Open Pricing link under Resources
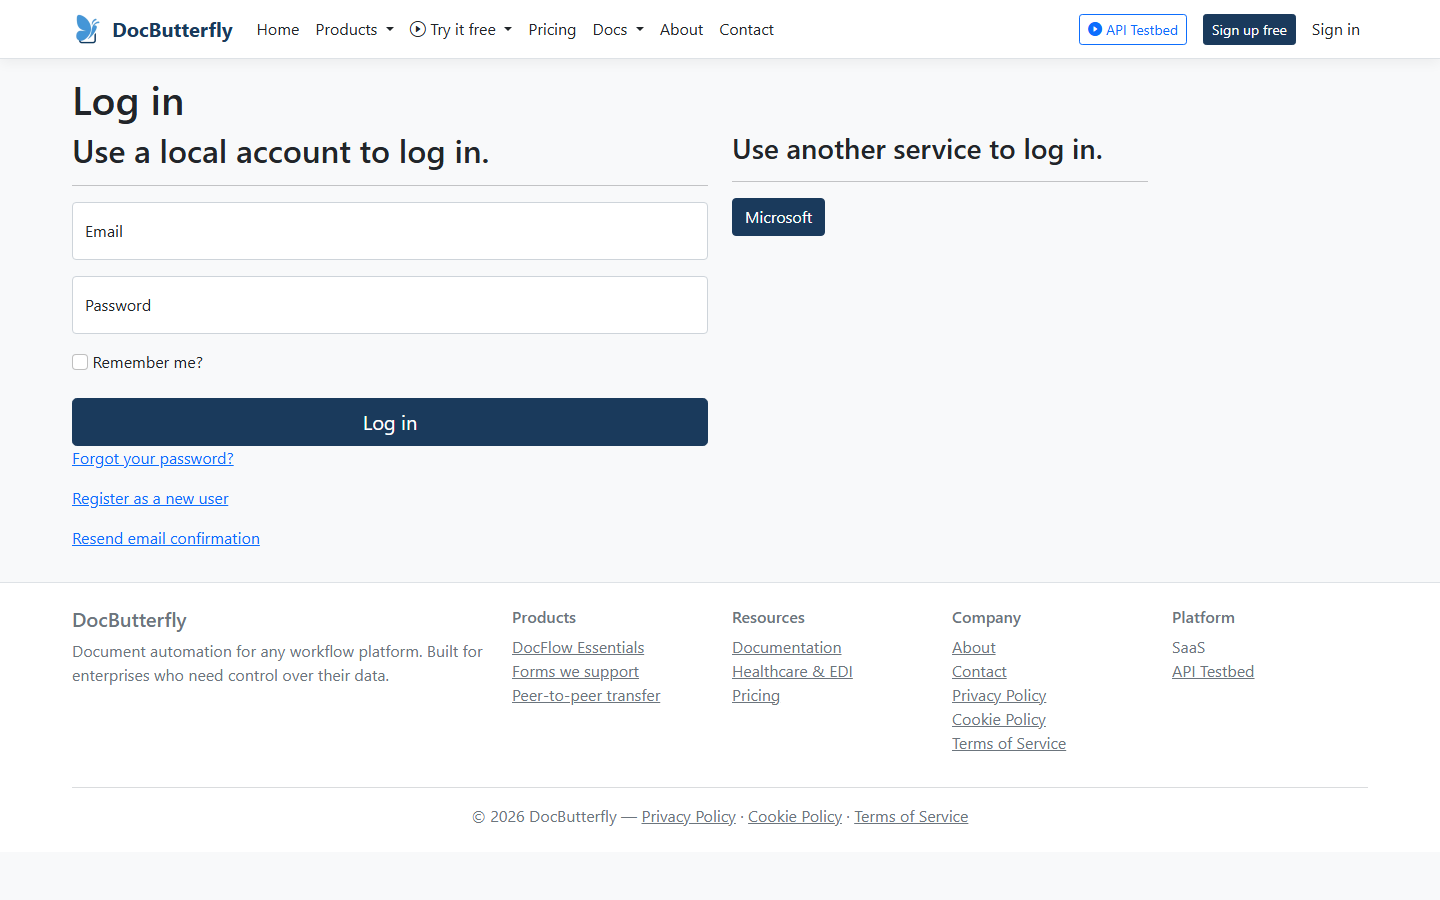 coord(756,695)
